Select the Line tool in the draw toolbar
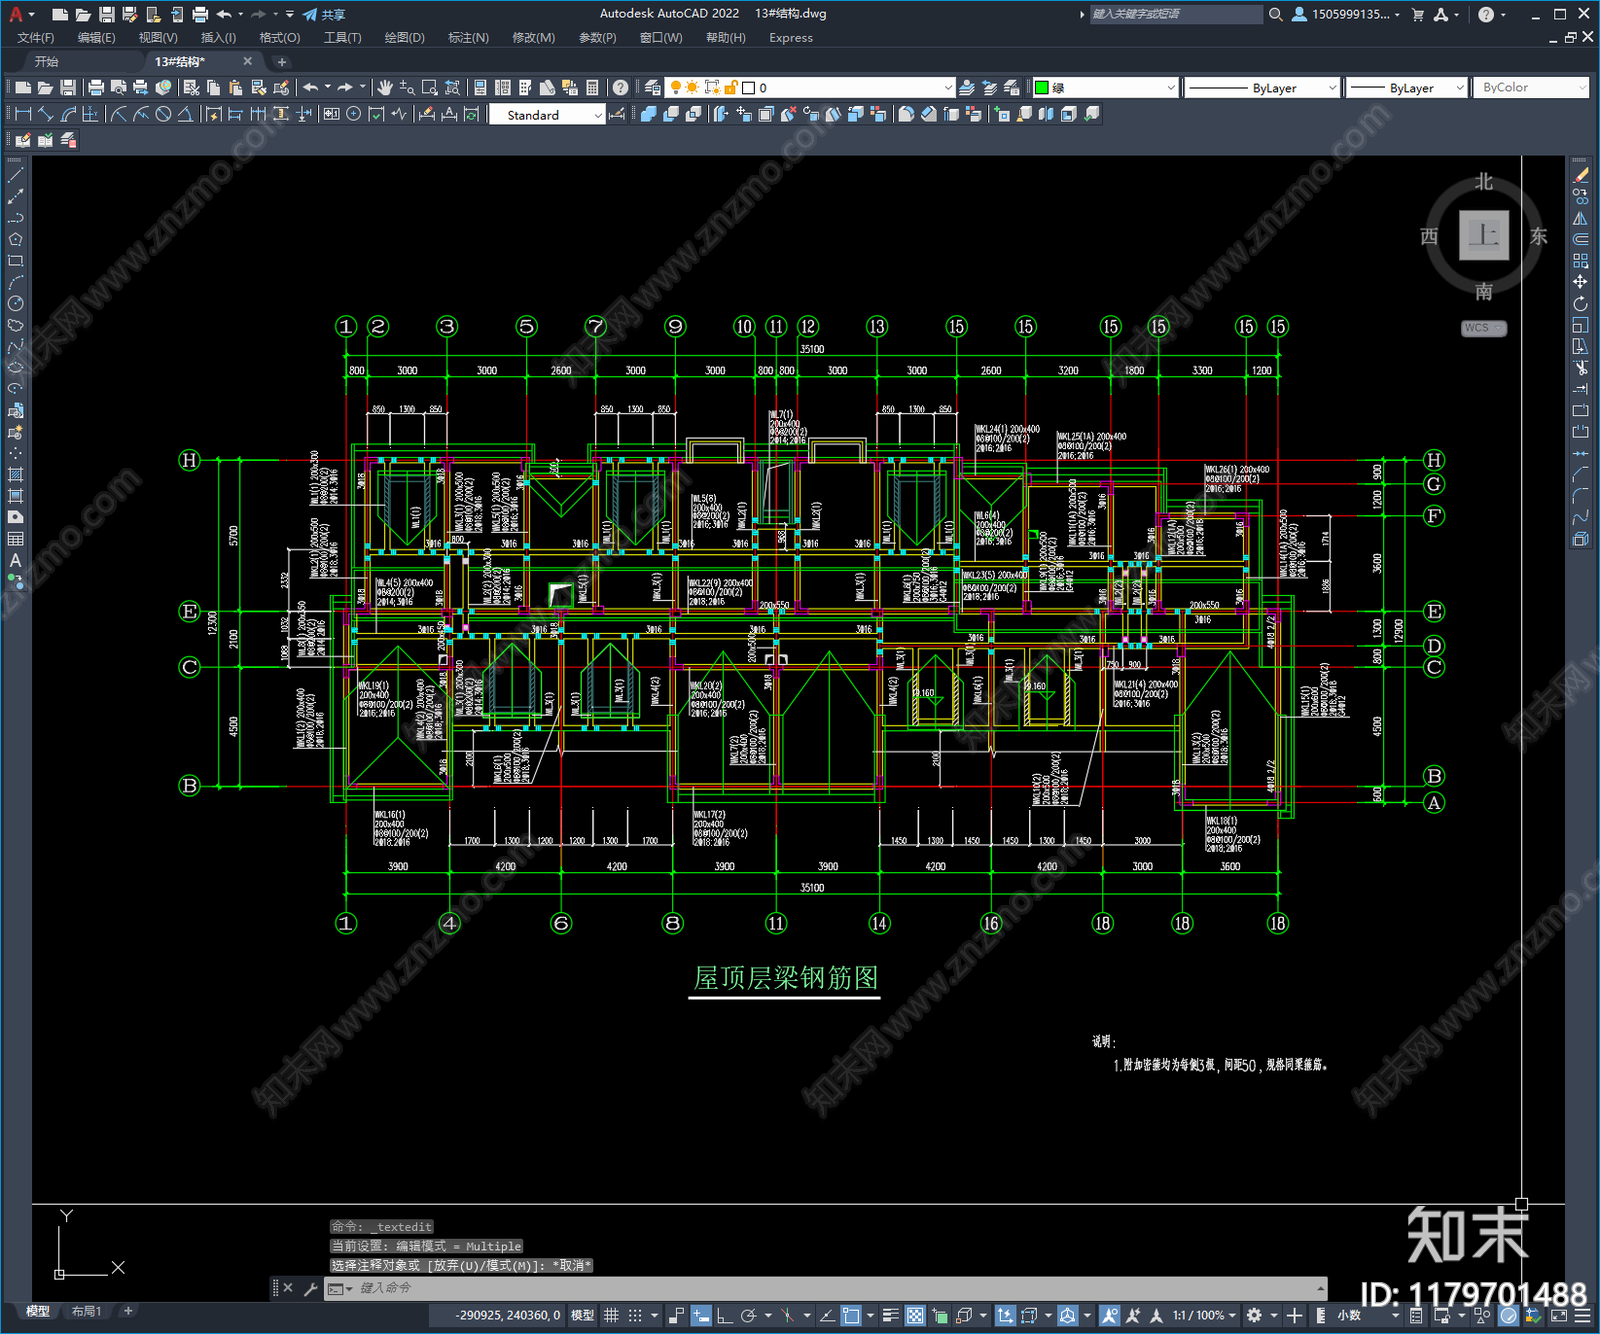The image size is (1600, 1334). point(15,175)
